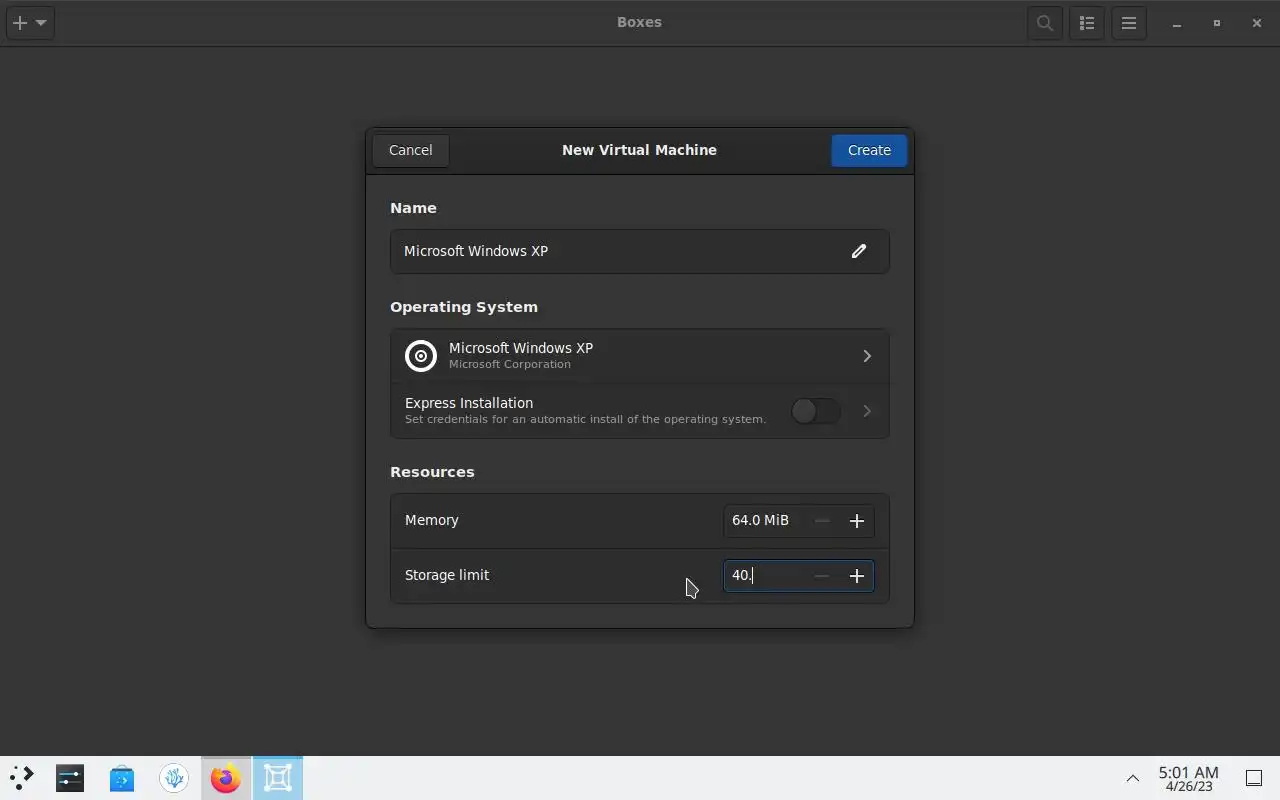Toggle the Express Installation switch

pos(815,411)
